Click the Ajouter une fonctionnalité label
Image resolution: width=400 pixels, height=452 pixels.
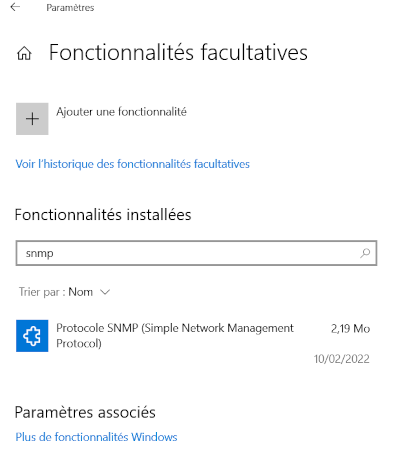(x=121, y=112)
